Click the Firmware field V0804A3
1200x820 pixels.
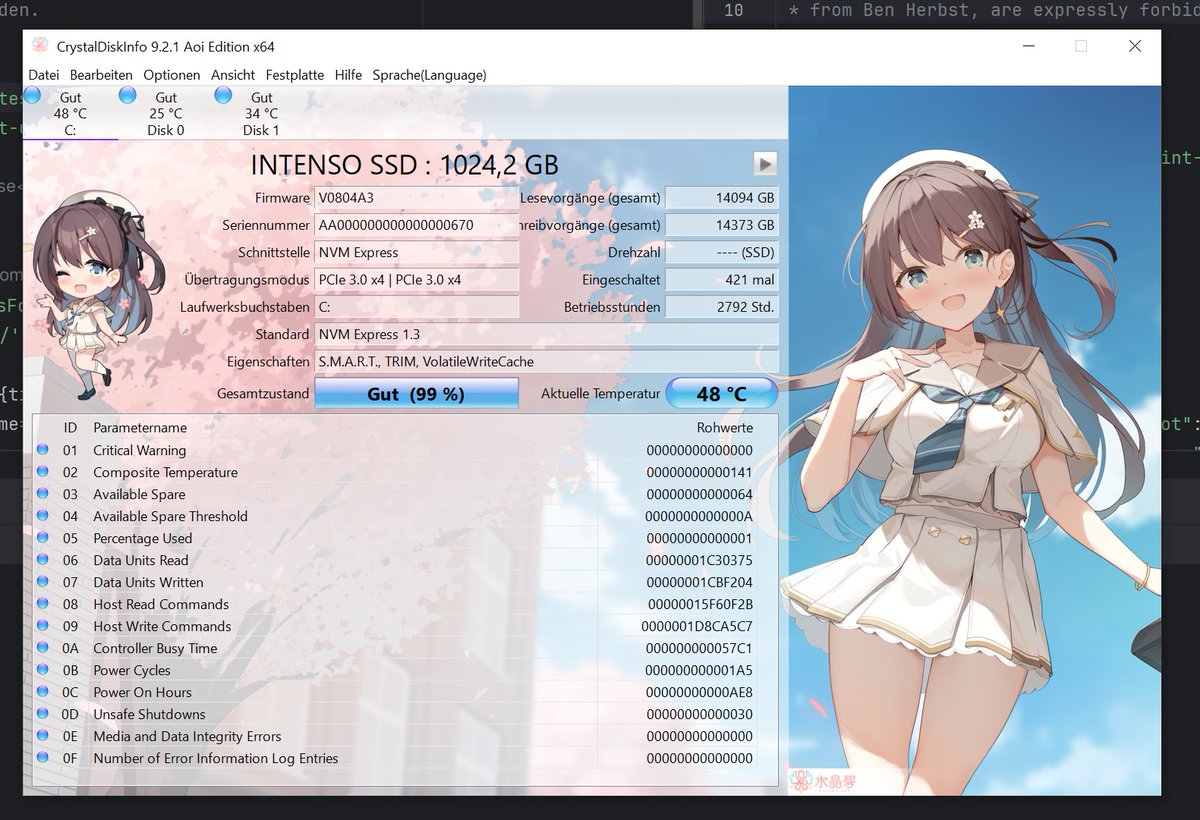pyautogui.click(x=417, y=198)
